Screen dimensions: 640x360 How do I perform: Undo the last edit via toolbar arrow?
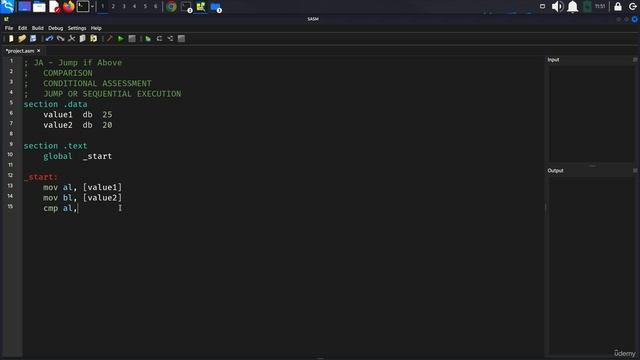tap(49, 39)
